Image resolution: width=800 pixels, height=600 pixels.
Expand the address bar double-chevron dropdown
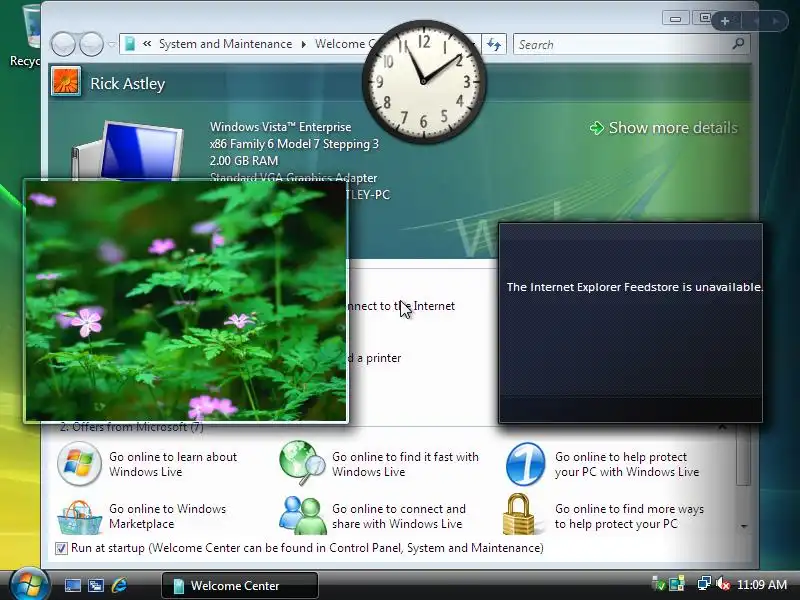tap(147, 44)
